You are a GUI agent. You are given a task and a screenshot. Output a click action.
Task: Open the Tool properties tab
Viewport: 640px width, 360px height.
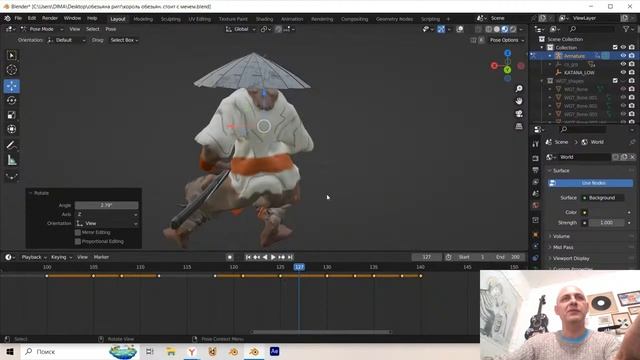[536, 144]
